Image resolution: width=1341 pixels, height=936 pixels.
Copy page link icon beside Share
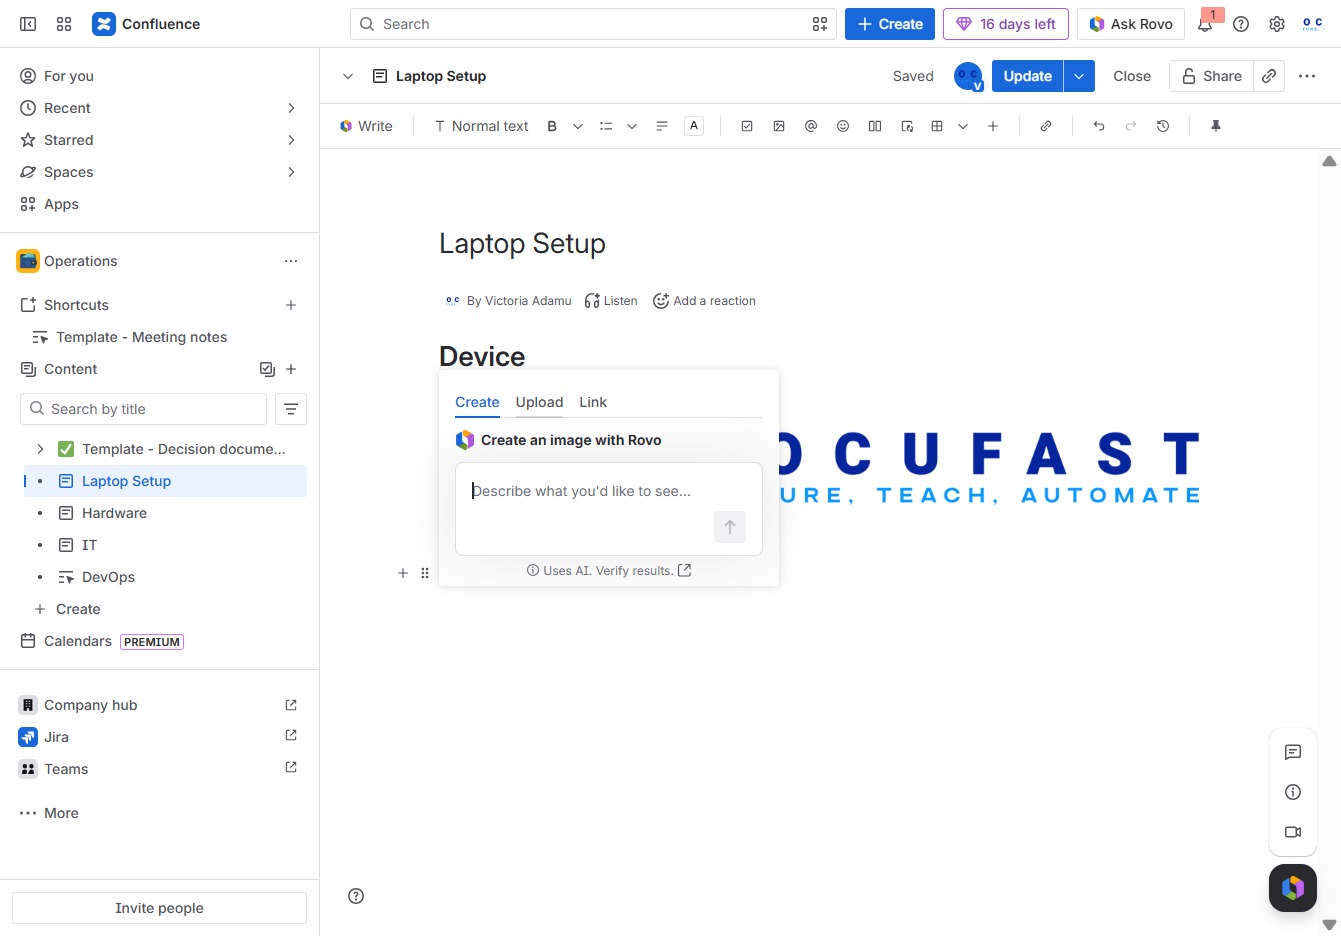(x=1269, y=76)
